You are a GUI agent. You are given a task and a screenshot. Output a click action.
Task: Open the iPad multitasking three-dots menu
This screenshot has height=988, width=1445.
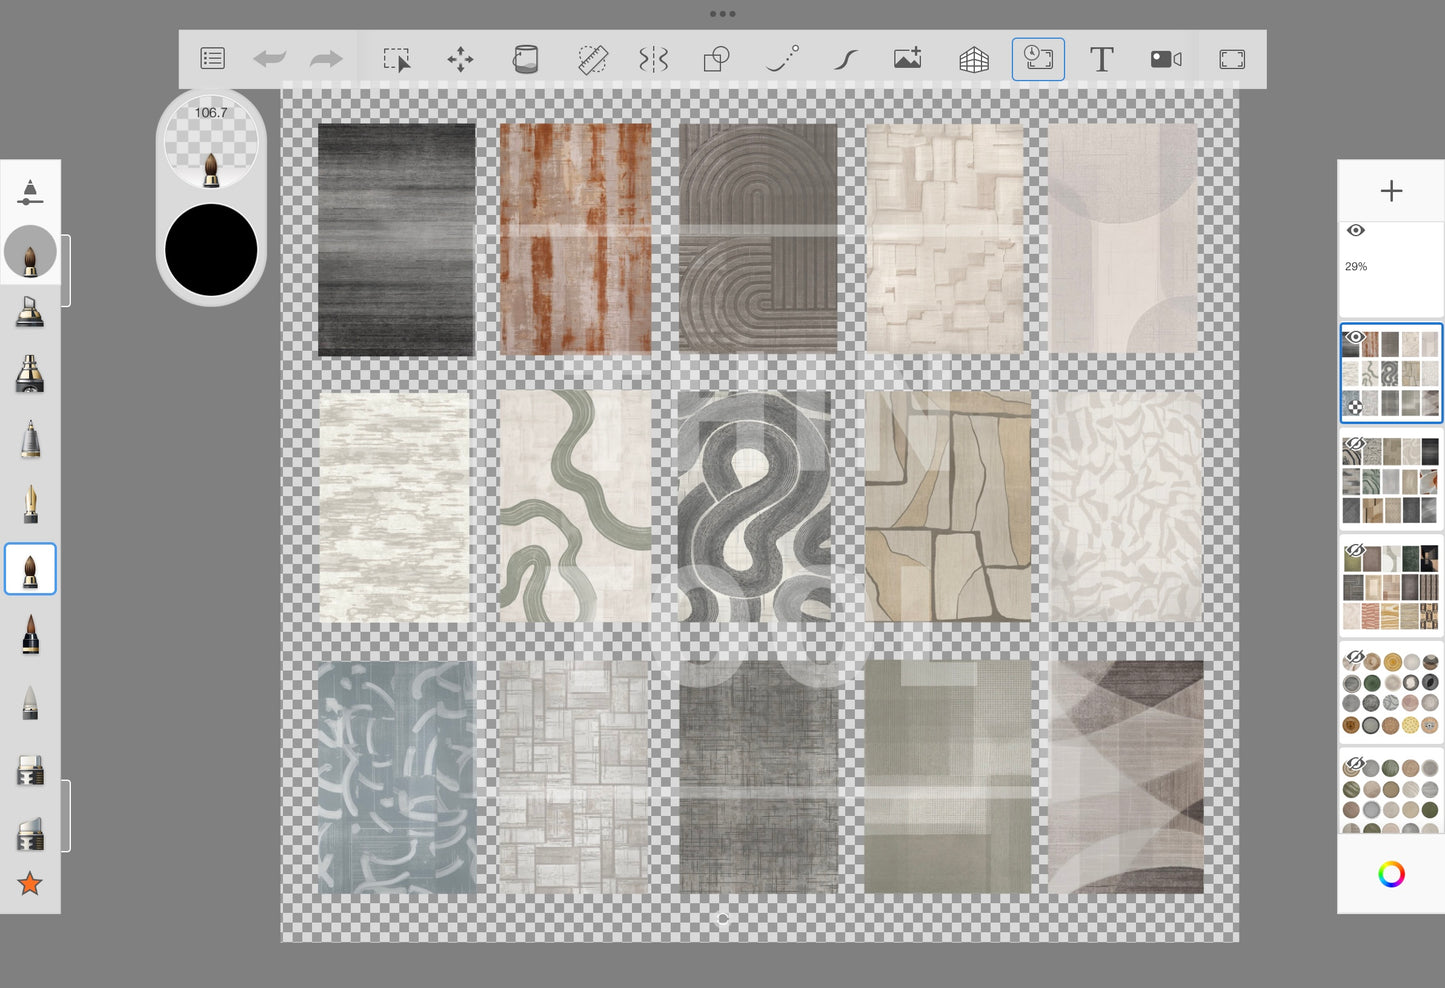tap(722, 14)
